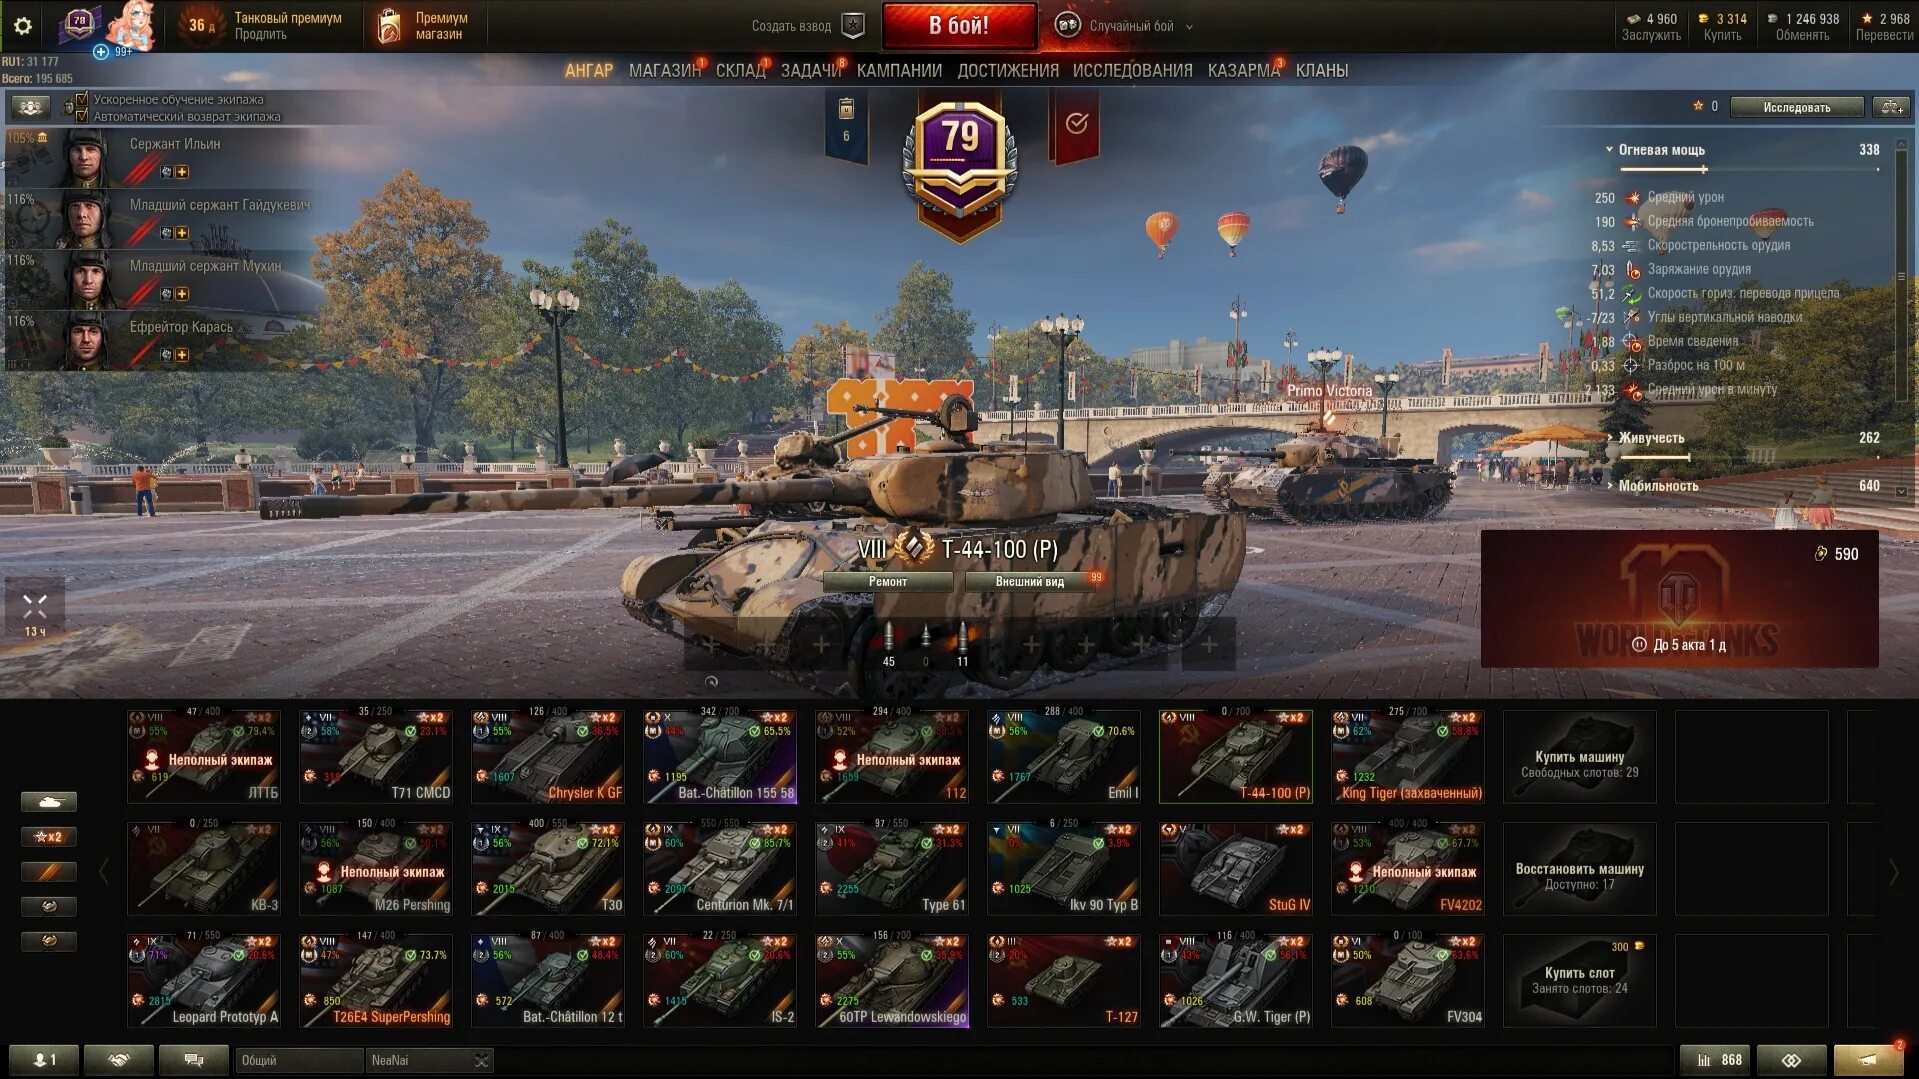This screenshot has height=1079, width=1919.
Task: Open the chat channels icon
Action: (x=194, y=1060)
